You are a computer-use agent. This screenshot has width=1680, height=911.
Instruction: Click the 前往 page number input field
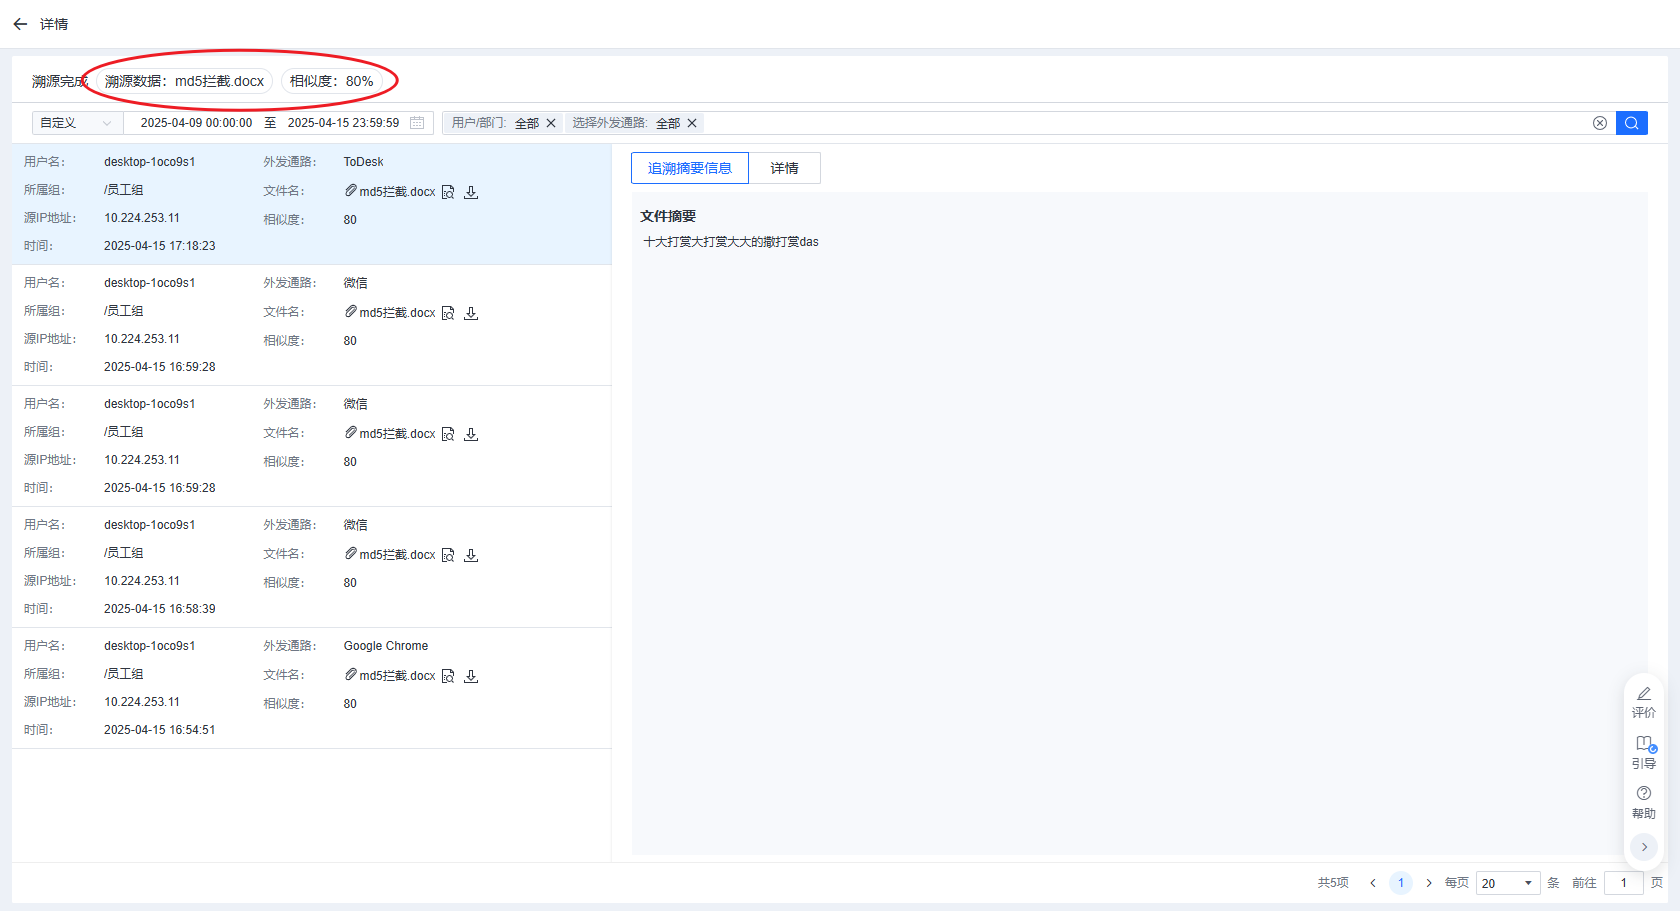pyautogui.click(x=1623, y=883)
